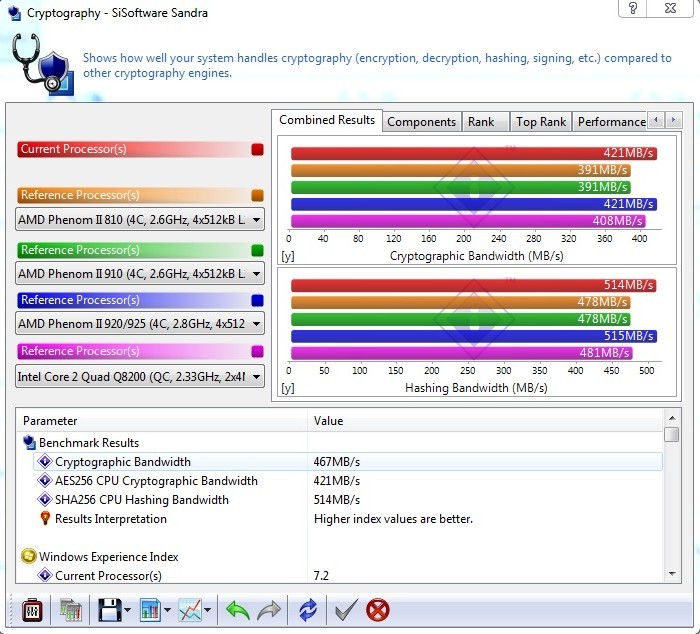700x634 pixels.
Task: Click the Windows Experience Index yellow icon
Action: pos(29,556)
